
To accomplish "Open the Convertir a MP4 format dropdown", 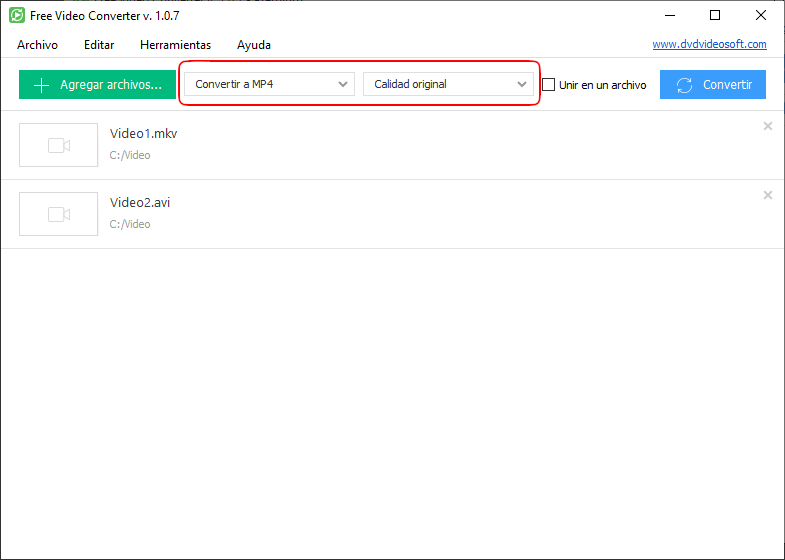I will [x=269, y=84].
